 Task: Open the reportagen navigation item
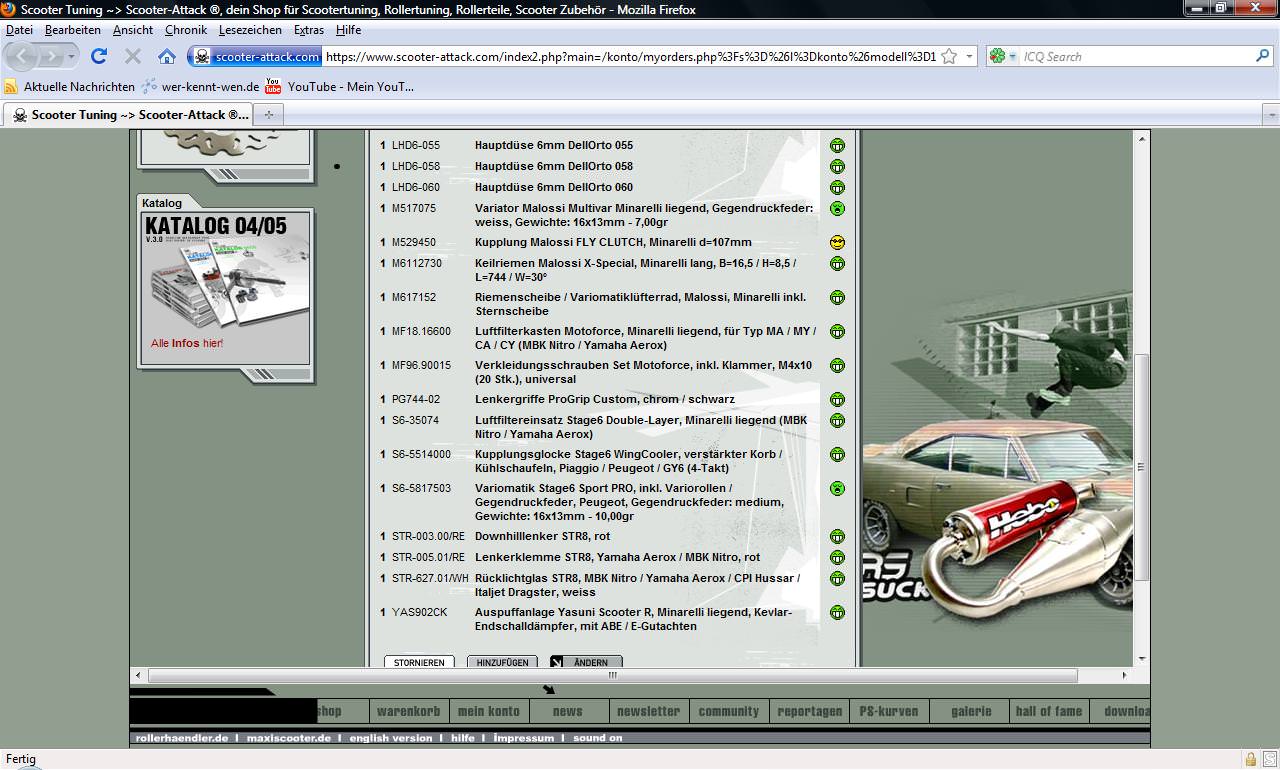coord(809,711)
